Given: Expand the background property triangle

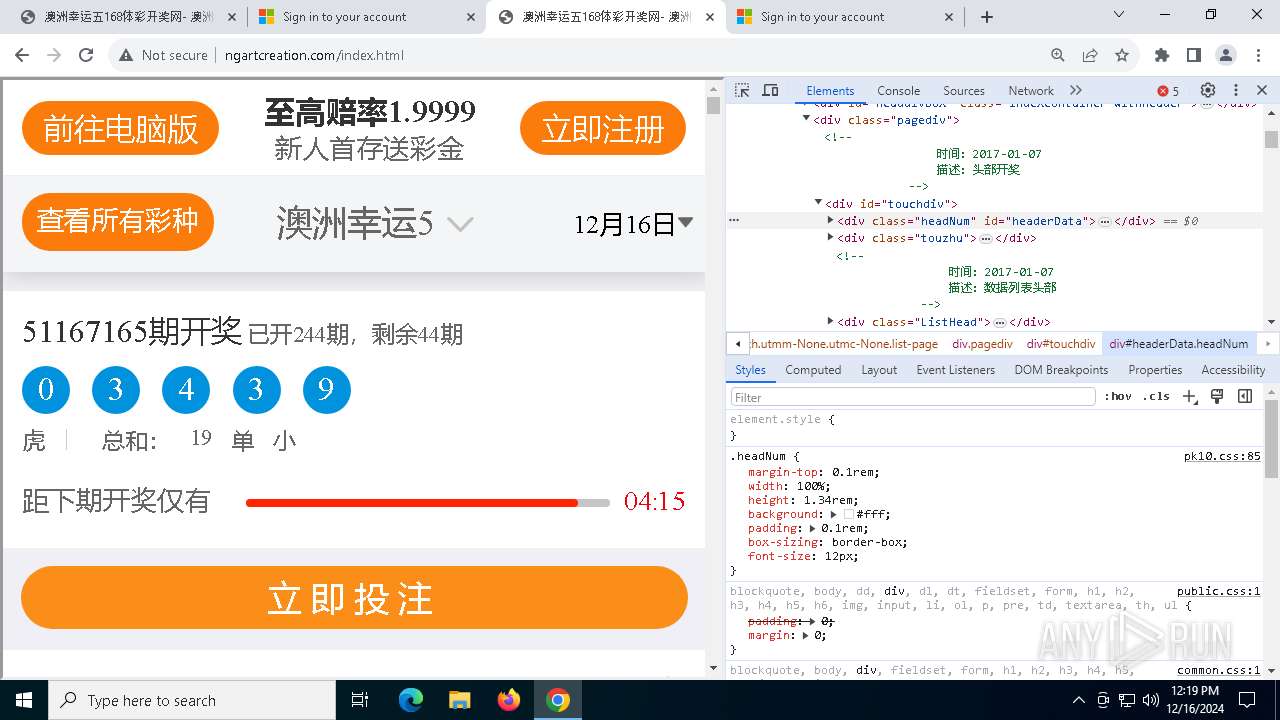Looking at the screenshot, I should pos(834,514).
